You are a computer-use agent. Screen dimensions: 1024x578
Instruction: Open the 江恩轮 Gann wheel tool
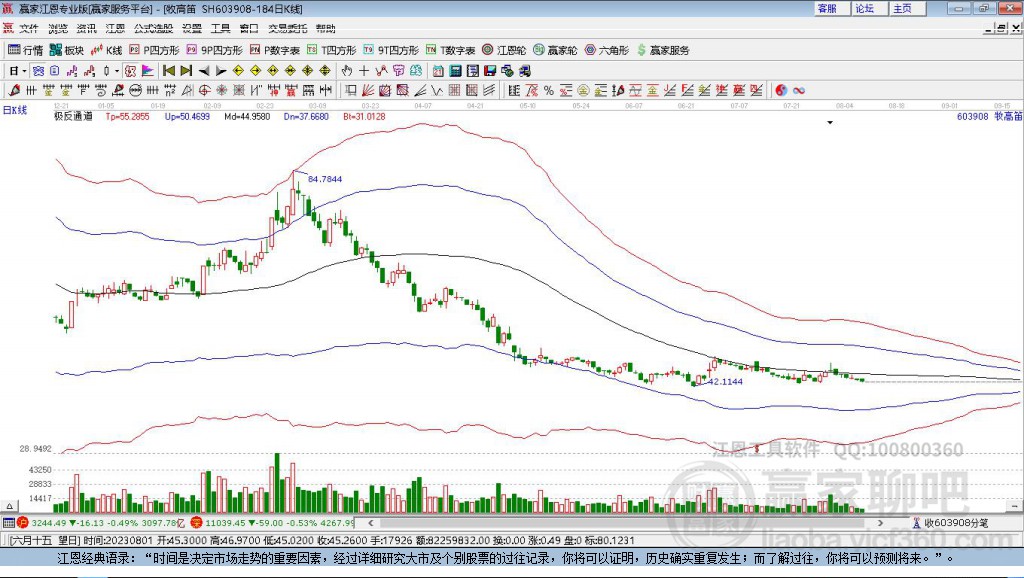[x=504, y=50]
